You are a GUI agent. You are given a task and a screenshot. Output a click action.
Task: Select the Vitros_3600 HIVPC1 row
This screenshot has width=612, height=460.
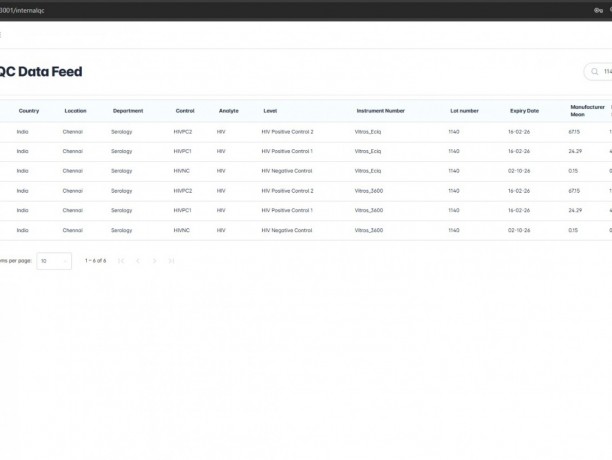coord(306,210)
